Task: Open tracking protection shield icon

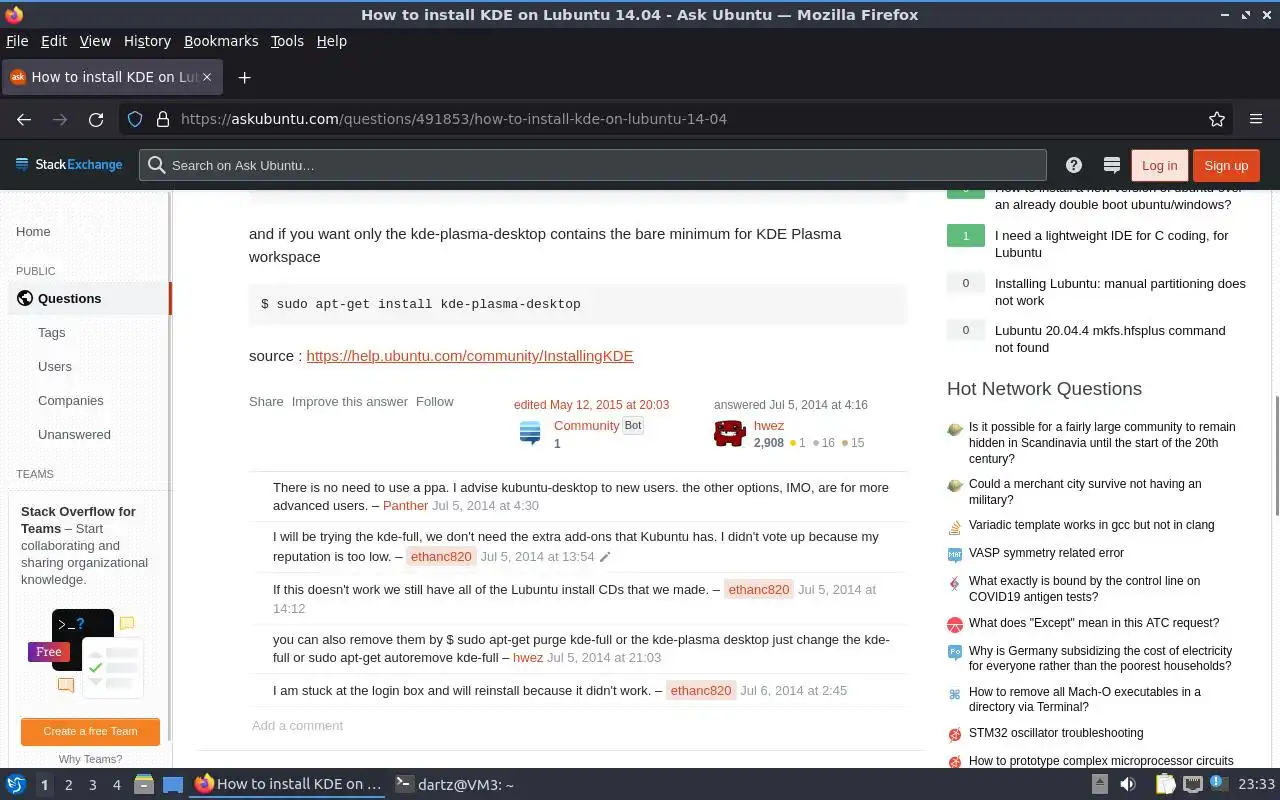Action: tap(135, 119)
